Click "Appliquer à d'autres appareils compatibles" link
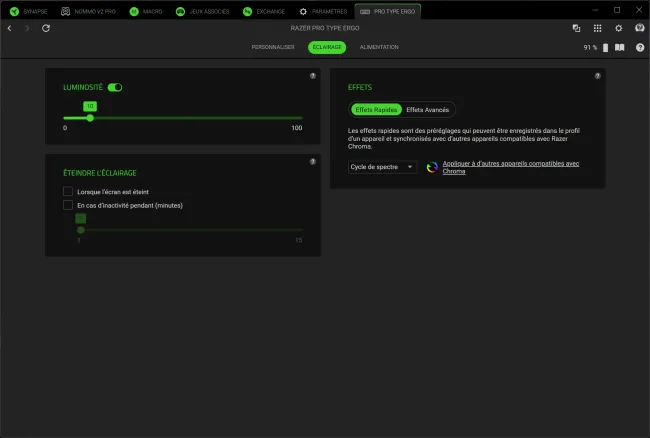Viewport: 650px width, 438px height. [x=511, y=167]
